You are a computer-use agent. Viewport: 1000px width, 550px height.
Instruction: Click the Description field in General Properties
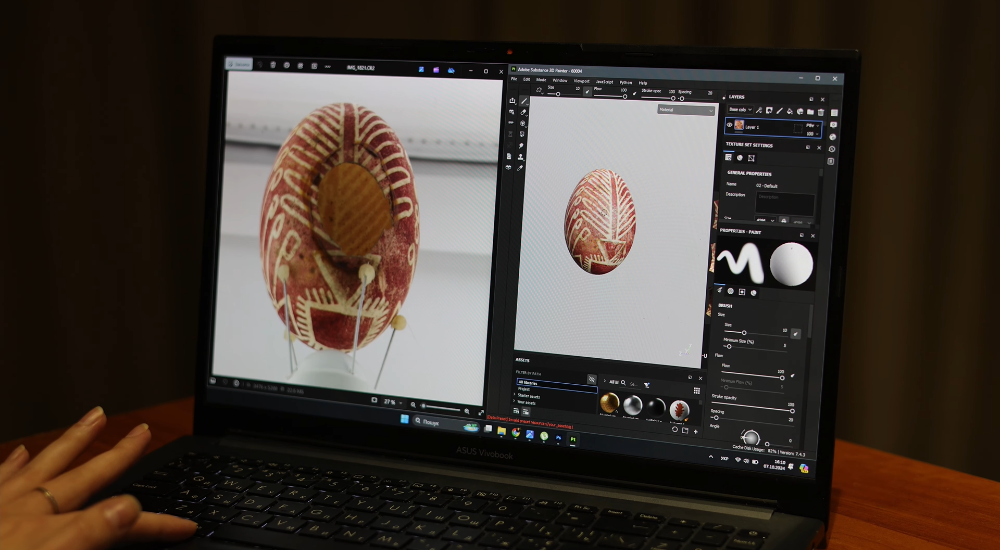(x=785, y=204)
